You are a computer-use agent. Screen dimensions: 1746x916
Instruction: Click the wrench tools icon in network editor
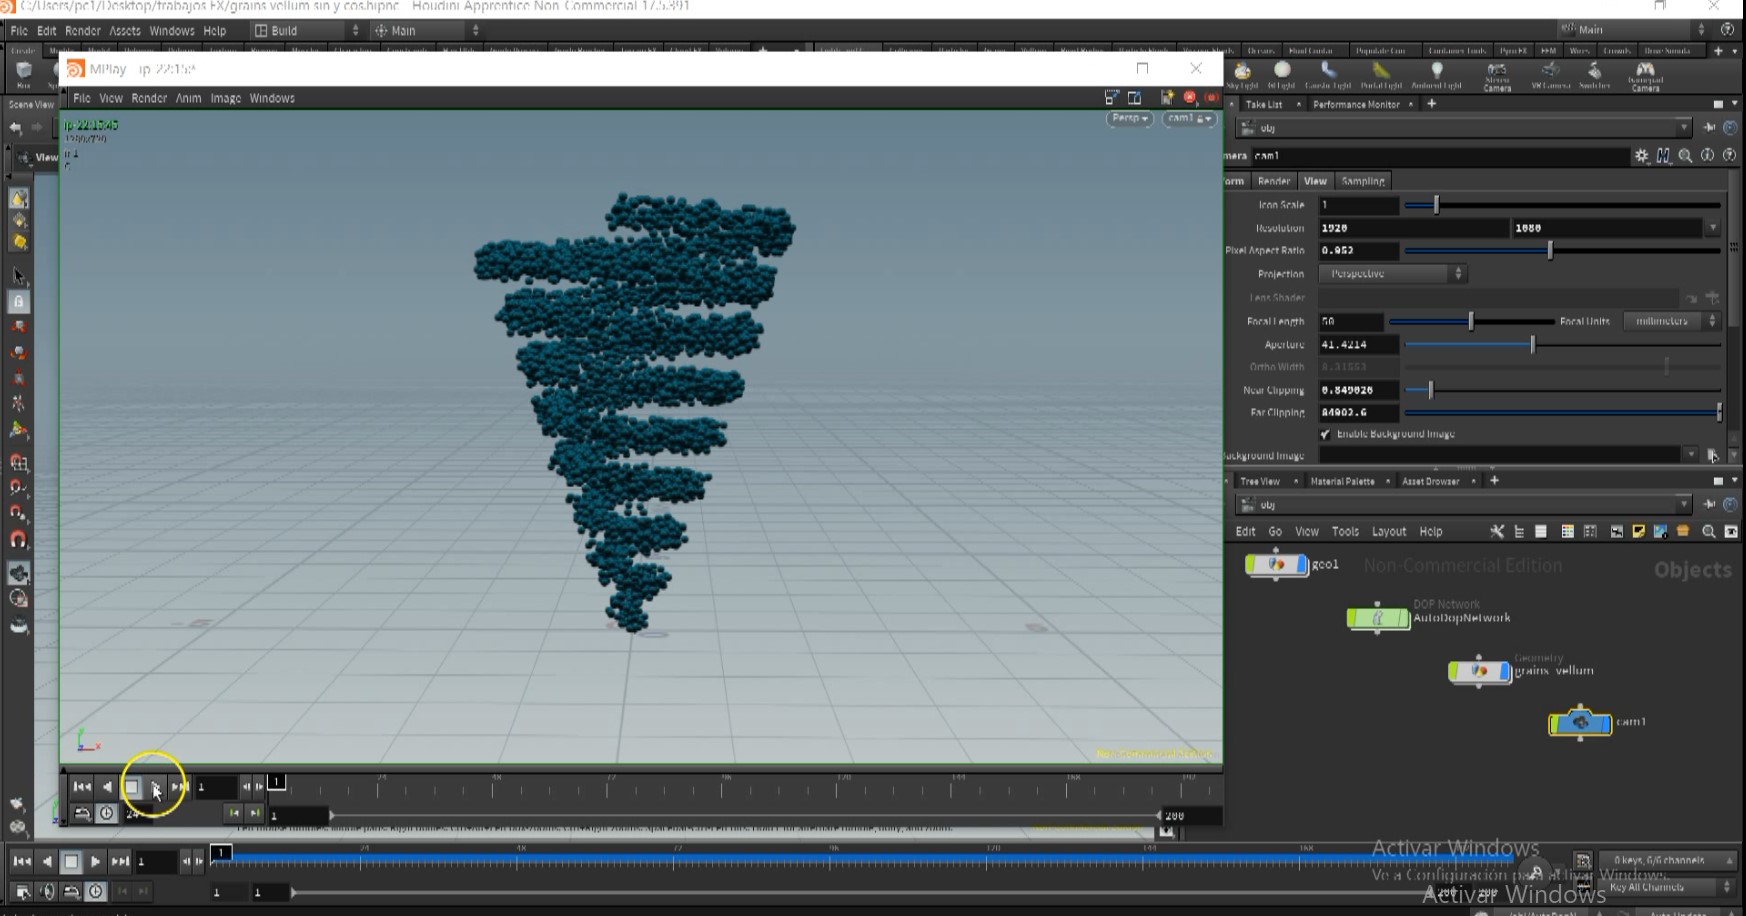point(1497,532)
